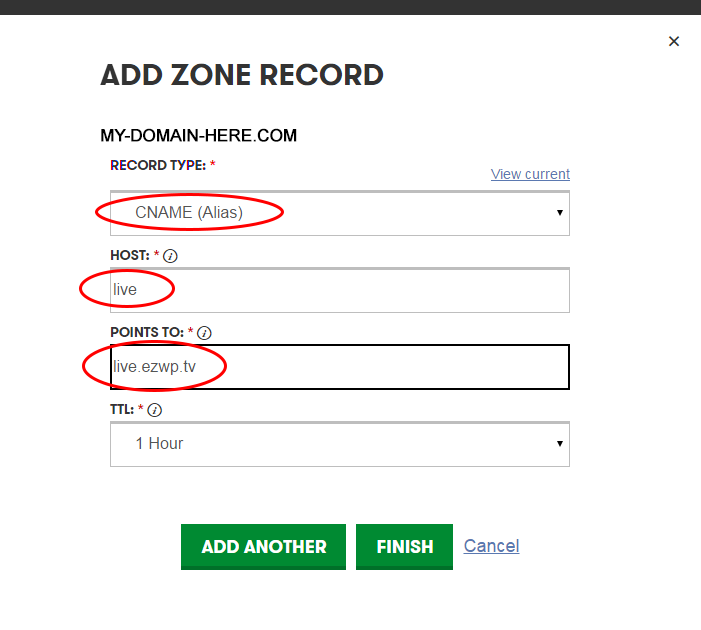Close the Add Zone Record dialog

click(674, 41)
